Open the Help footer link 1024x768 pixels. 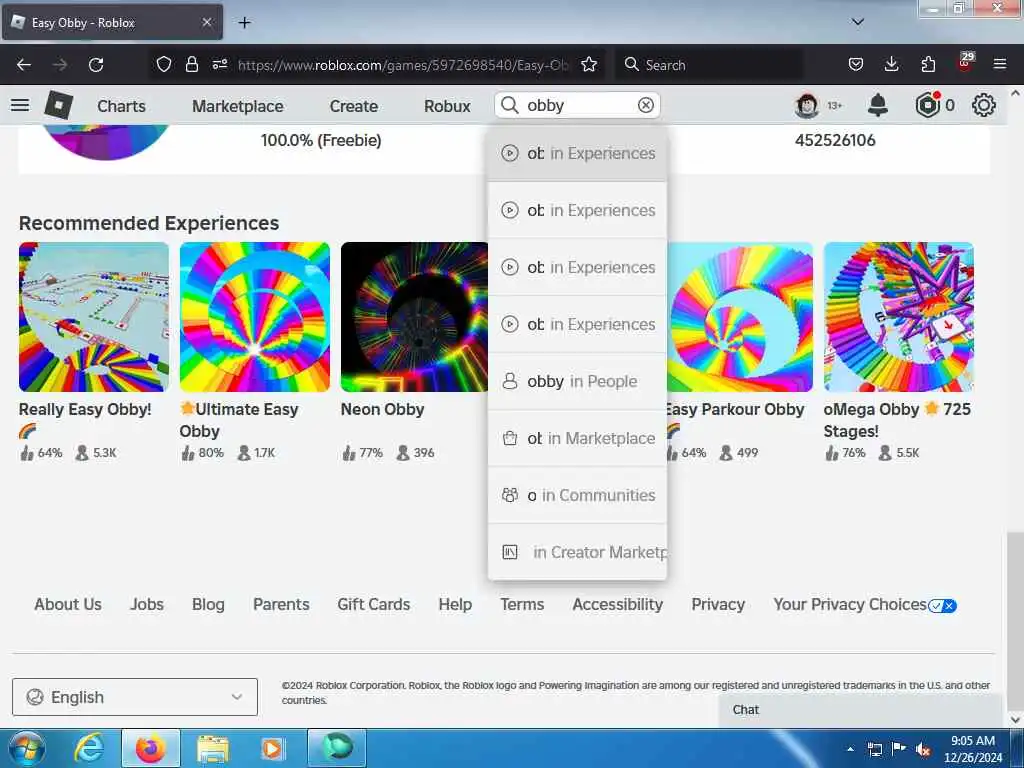[x=455, y=605]
